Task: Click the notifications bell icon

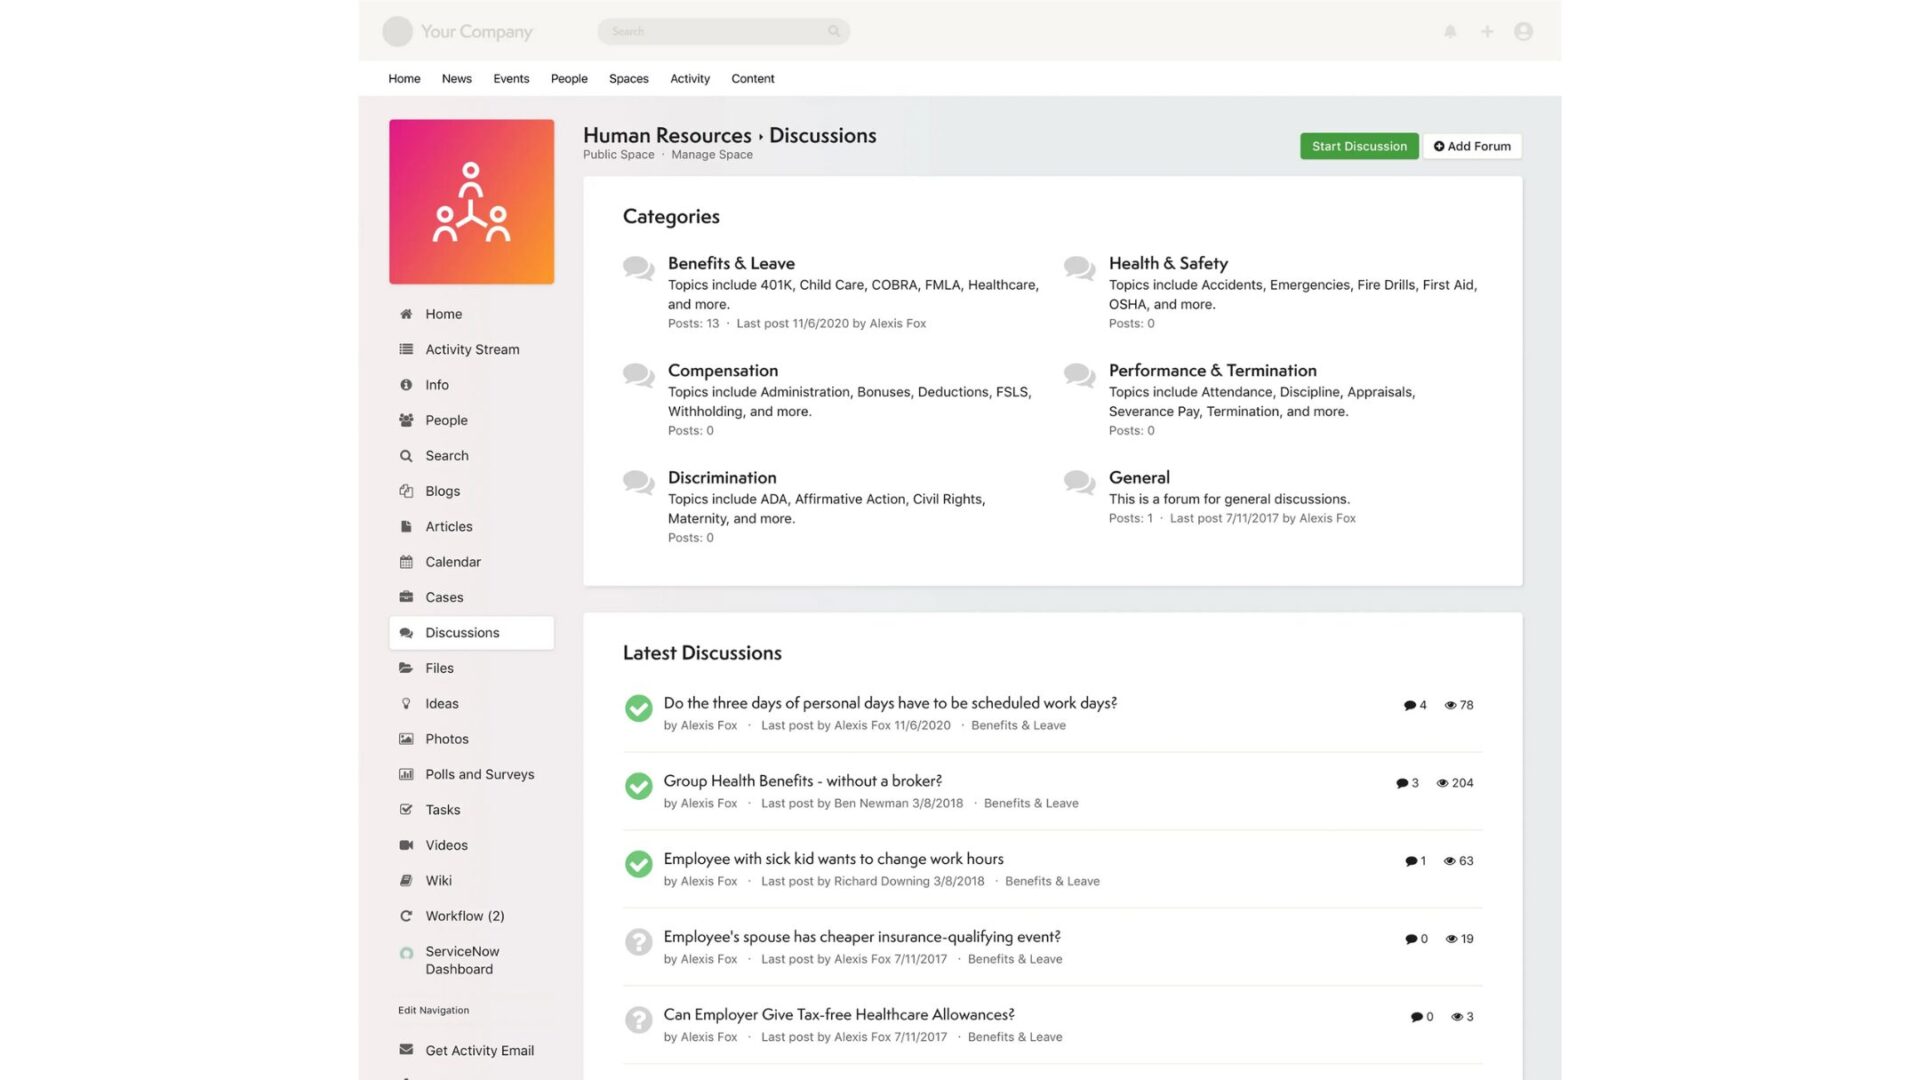Action: pyautogui.click(x=1450, y=31)
